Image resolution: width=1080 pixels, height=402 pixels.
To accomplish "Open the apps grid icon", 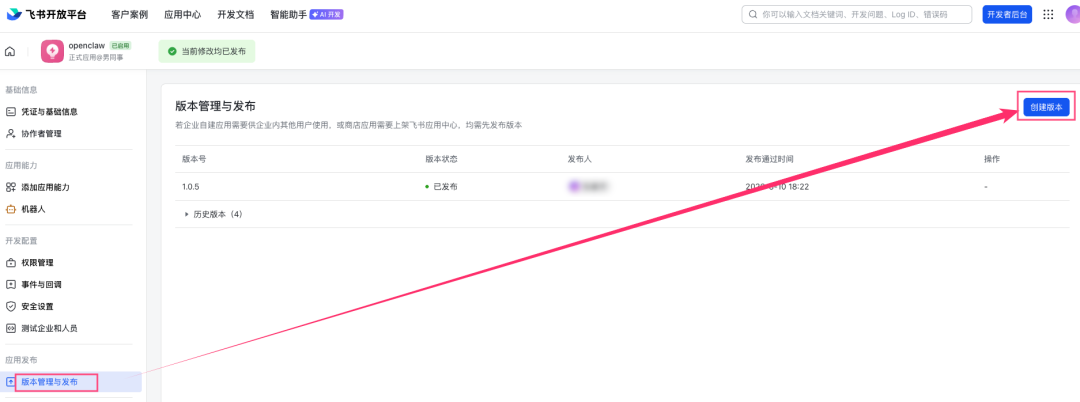I will [1048, 14].
